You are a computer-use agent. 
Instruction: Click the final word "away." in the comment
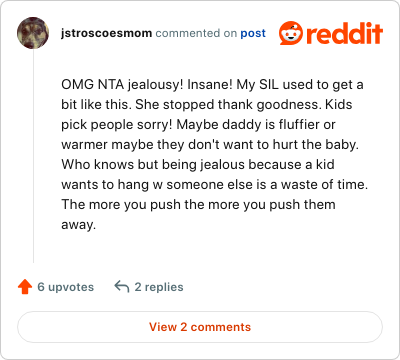[x=79, y=225]
